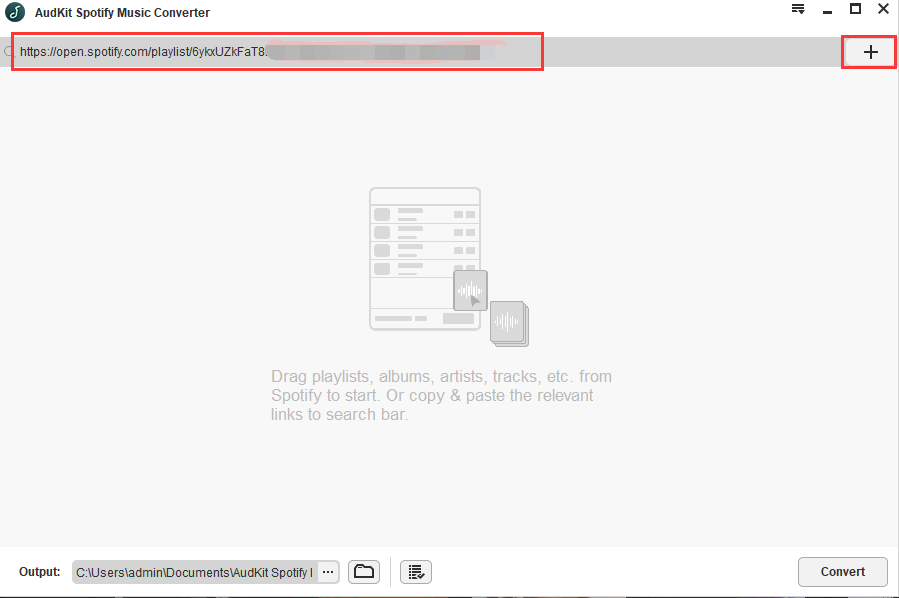The width and height of the screenshot is (899, 598).
Task: Click the stacked audio file icon in illustration
Action: click(x=510, y=323)
